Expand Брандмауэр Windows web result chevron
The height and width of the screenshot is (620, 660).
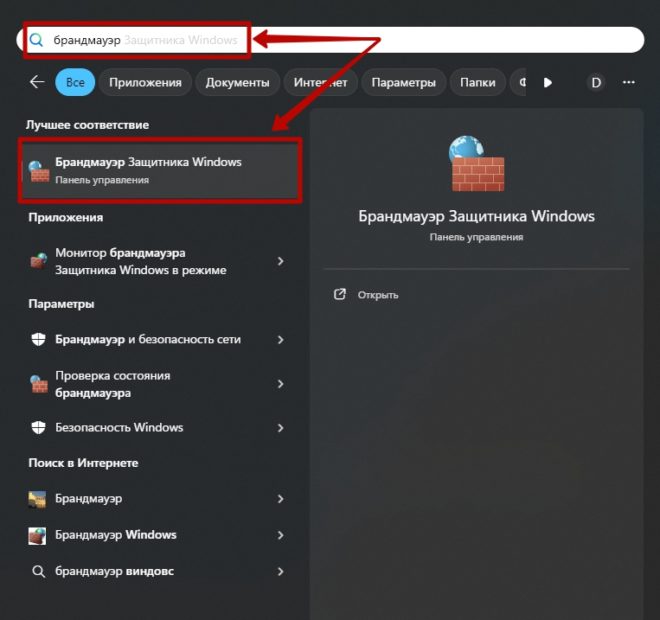pos(280,535)
